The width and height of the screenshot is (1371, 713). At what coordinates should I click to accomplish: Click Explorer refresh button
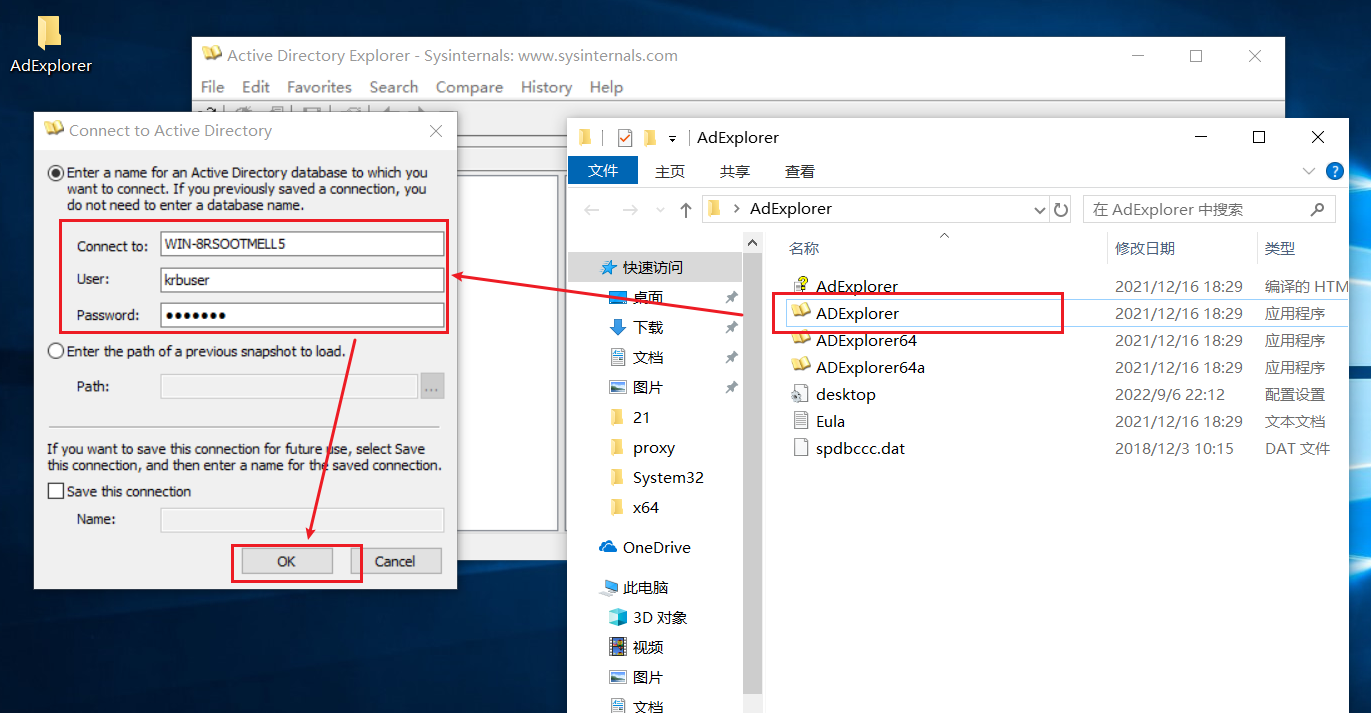tap(1061, 209)
